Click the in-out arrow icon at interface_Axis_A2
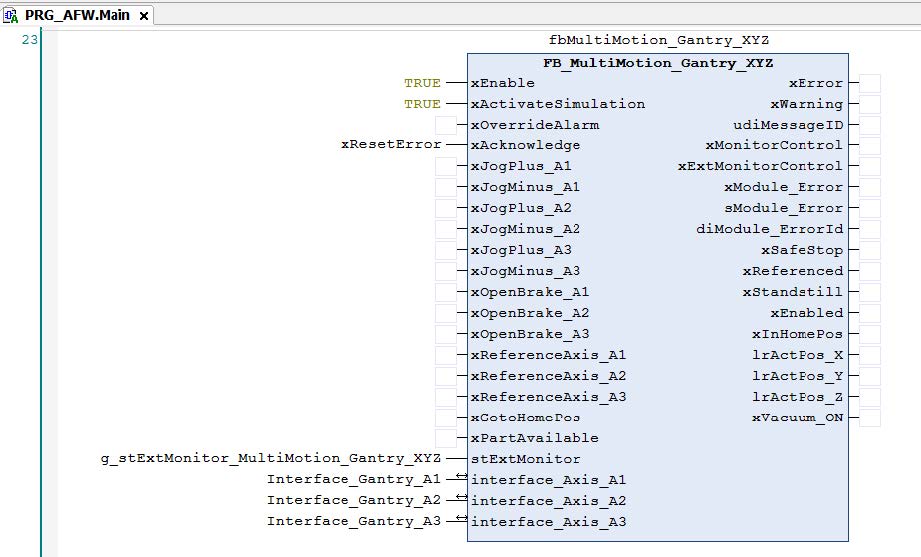This screenshot has height=557, width=921. (461, 498)
